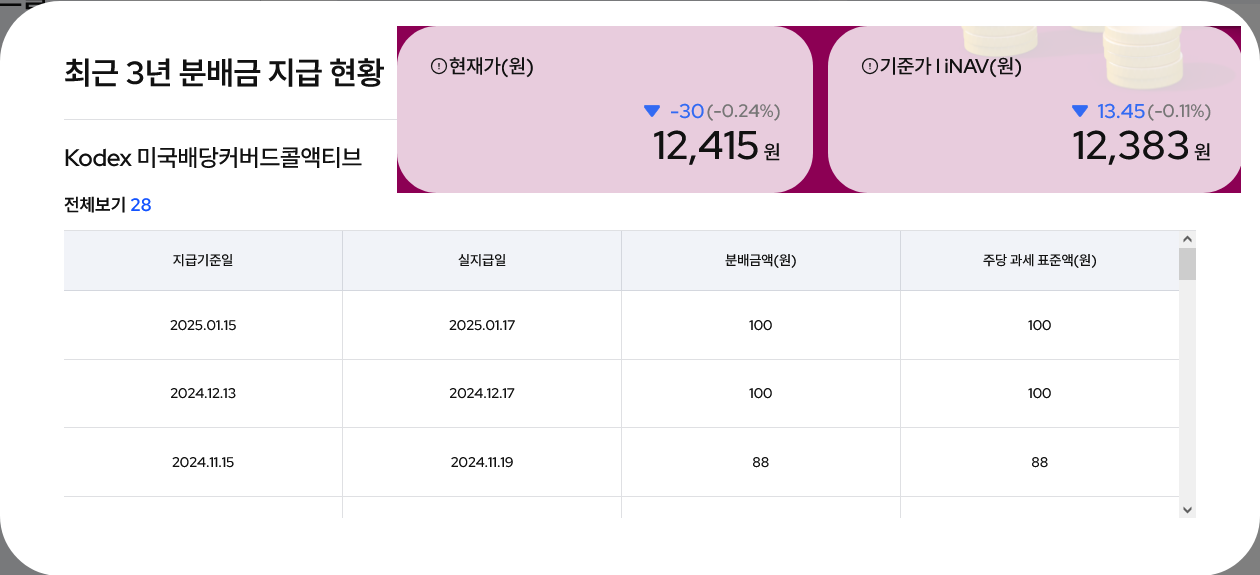Select the 2025.01.15 지급기준일 cell

[203, 325]
